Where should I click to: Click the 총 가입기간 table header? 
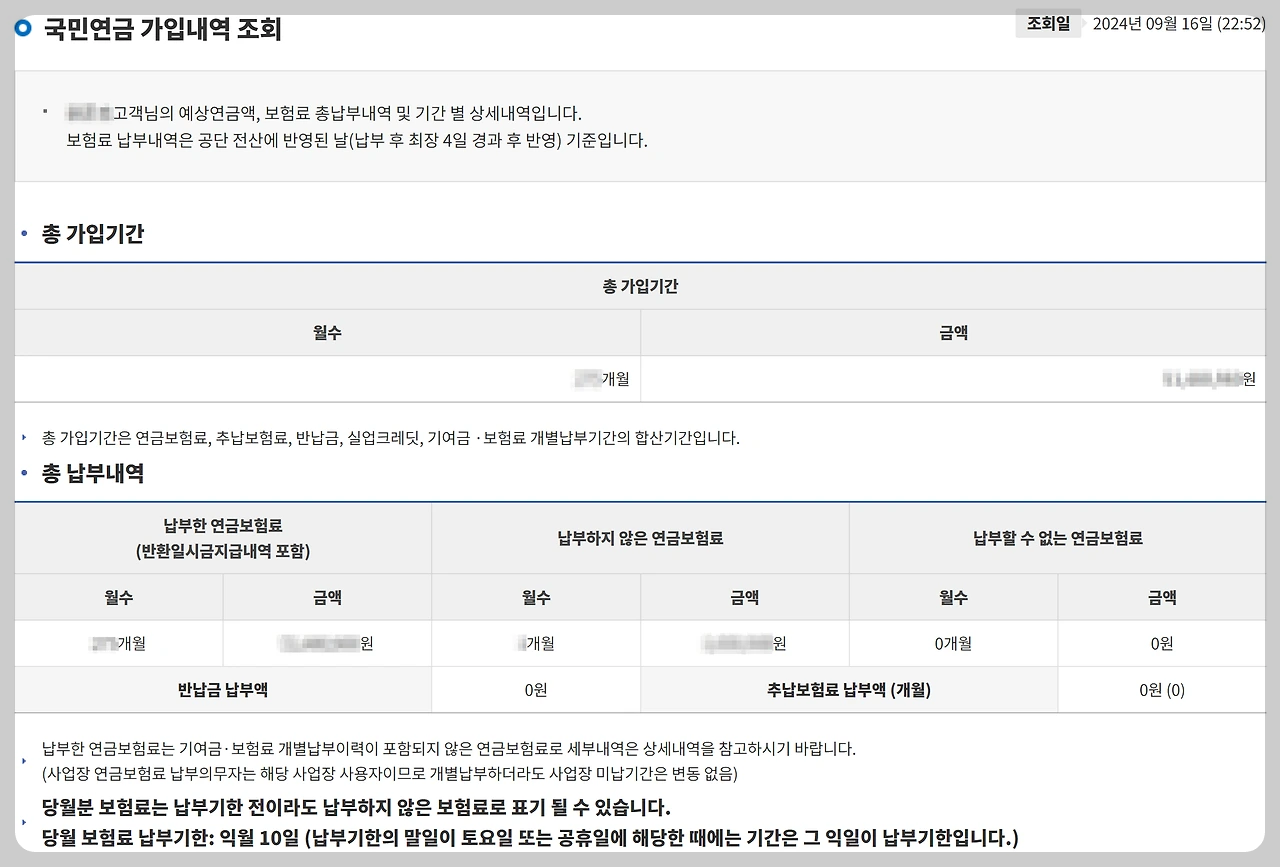(640, 285)
